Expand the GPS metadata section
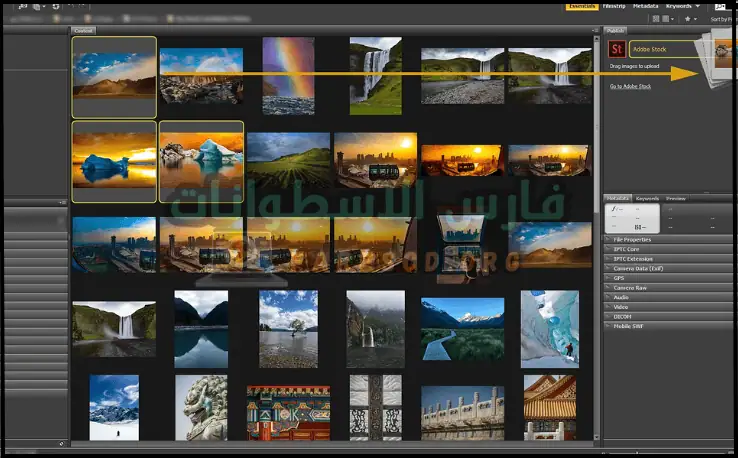The height and width of the screenshot is (458, 738). pos(618,277)
